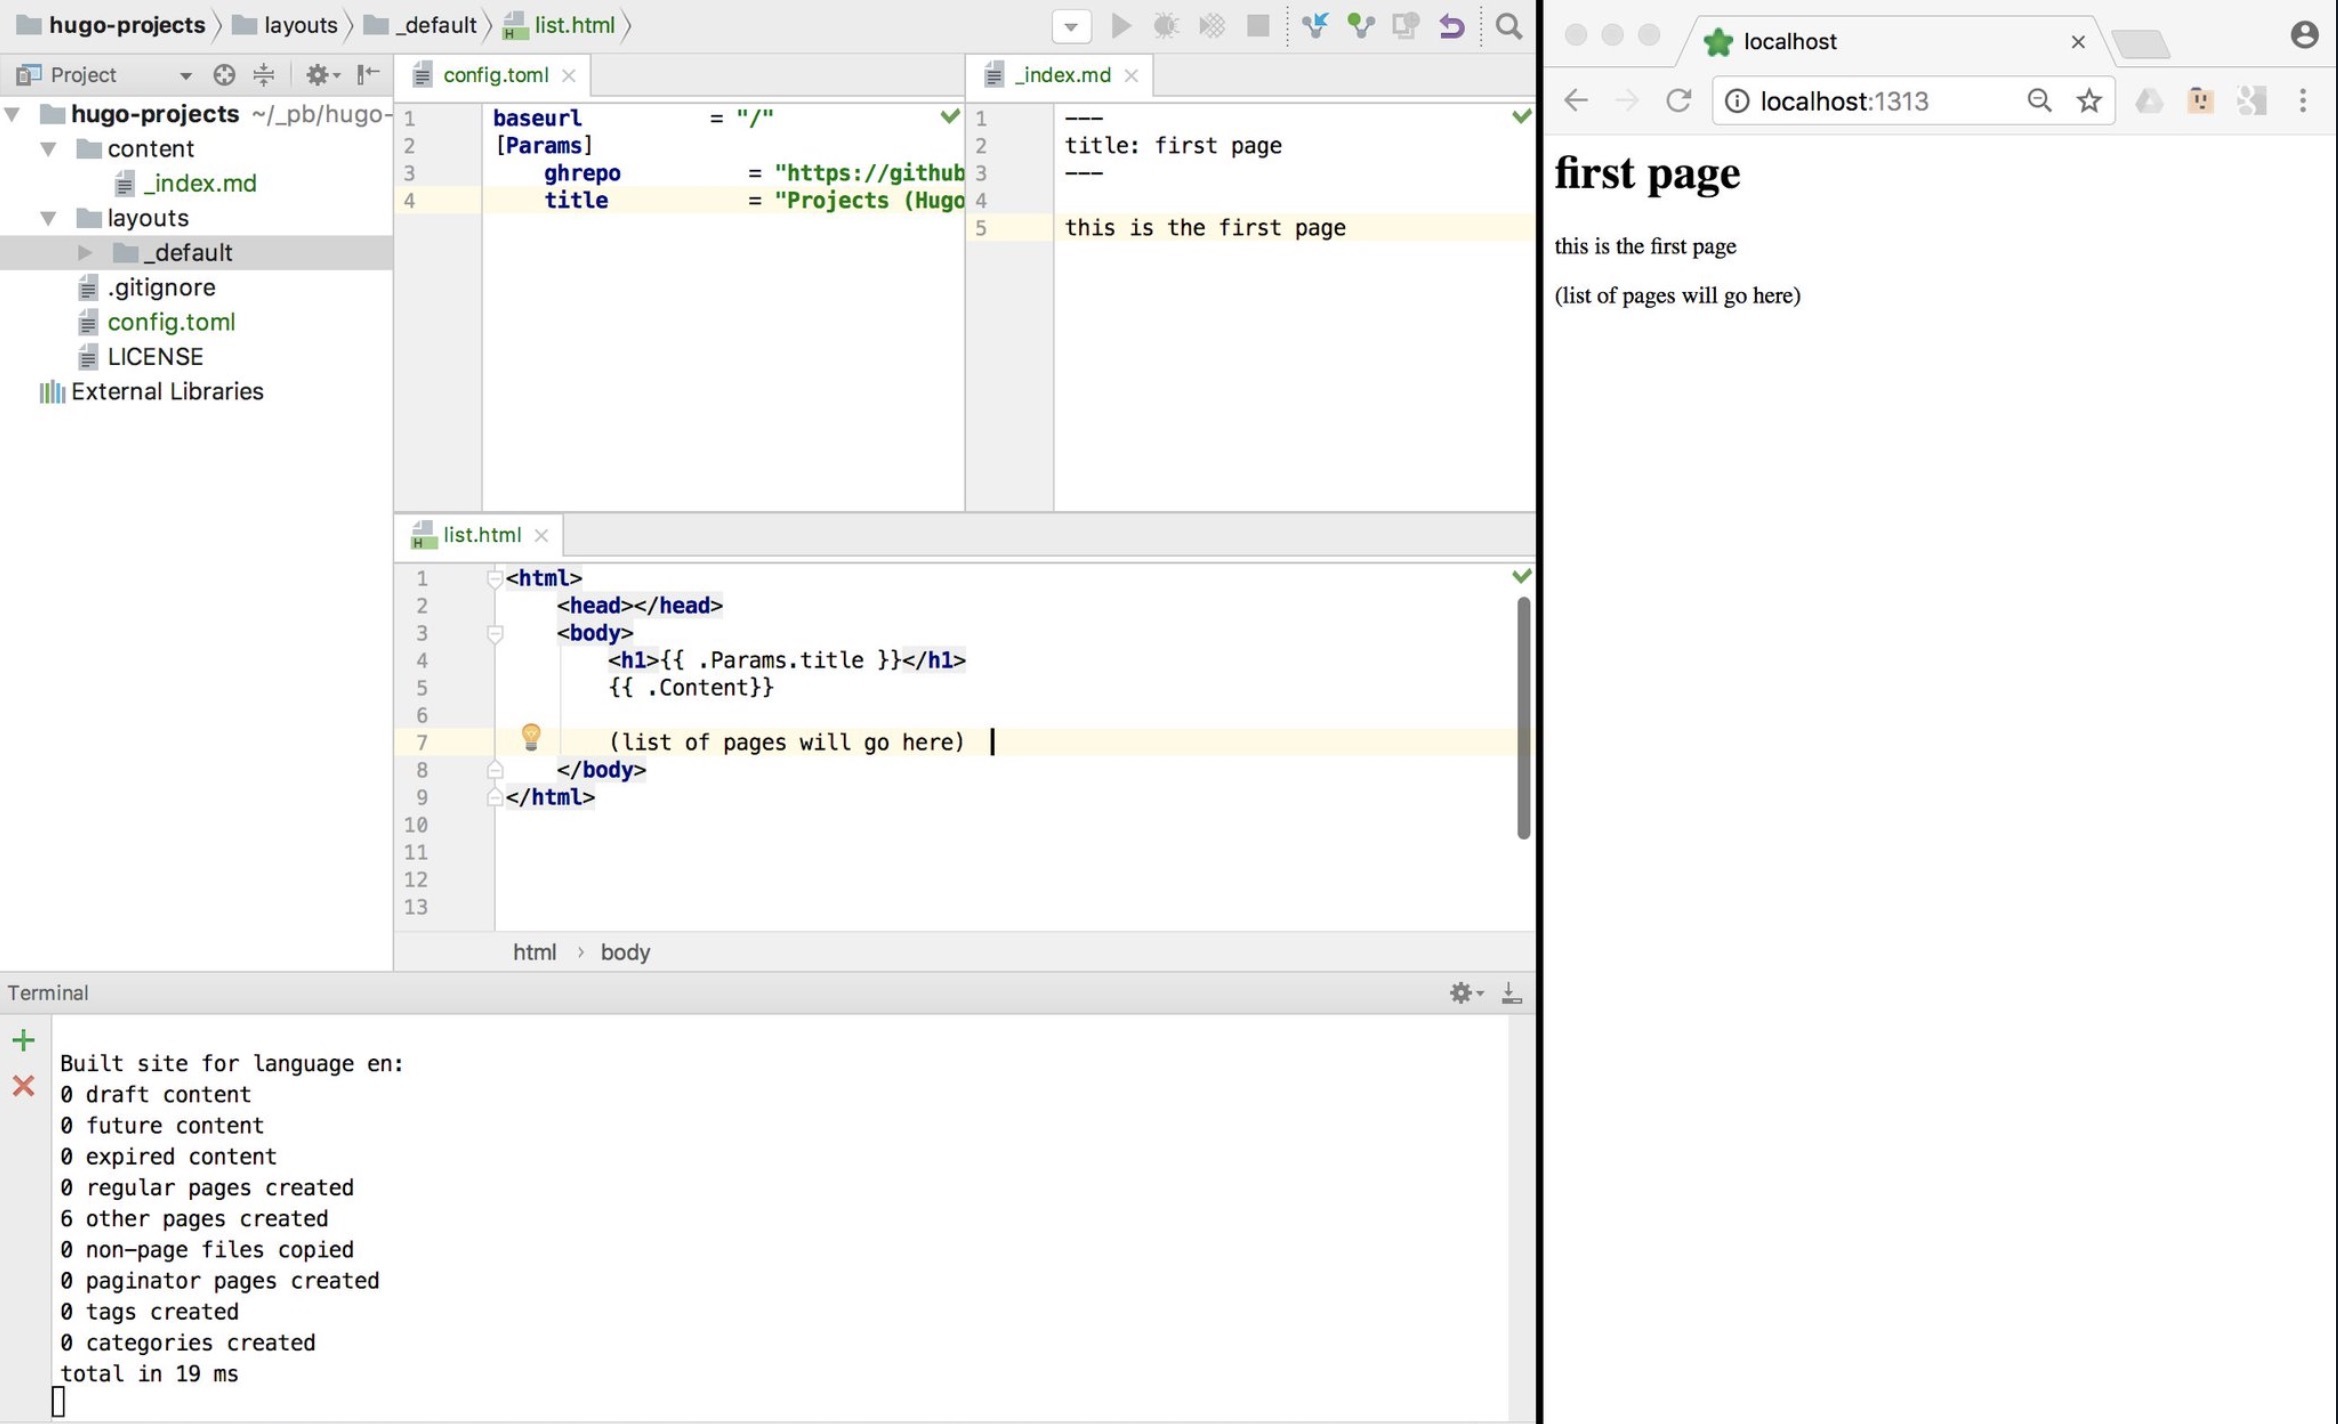This screenshot has height=1424, width=2338.
Task: Close terminal session with red X
Action: [x=23, y=1086]
